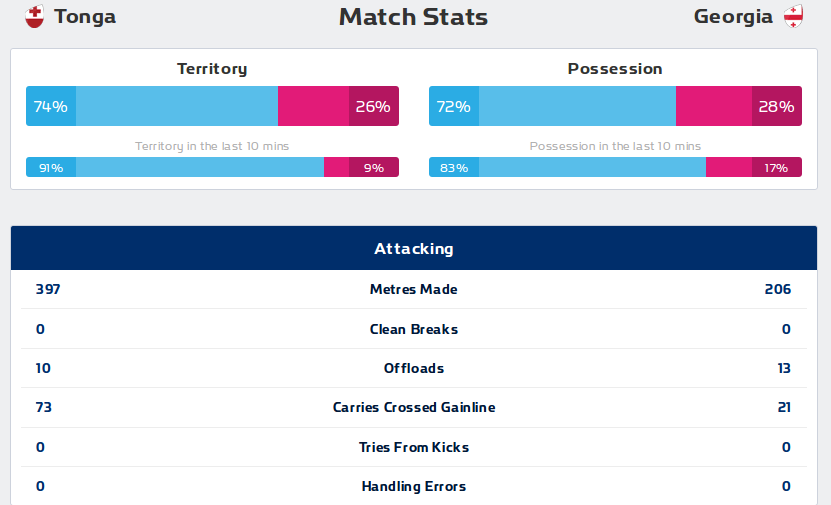Click the Carries Crossed Gainline label
The image size is (831, 505).
(x=413, y=408)
